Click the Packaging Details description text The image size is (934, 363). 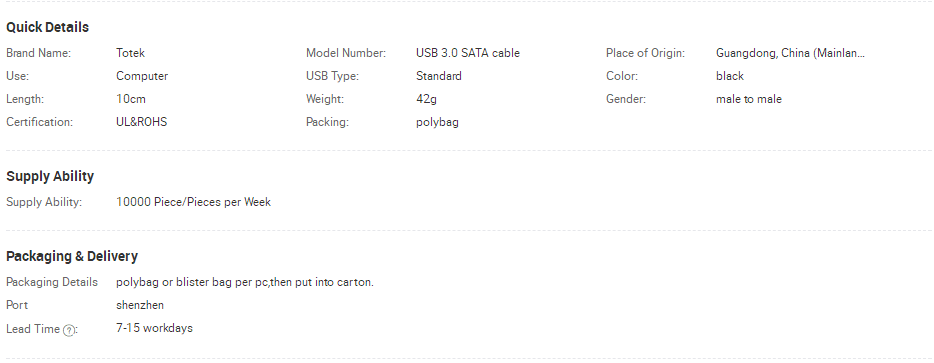245,282
